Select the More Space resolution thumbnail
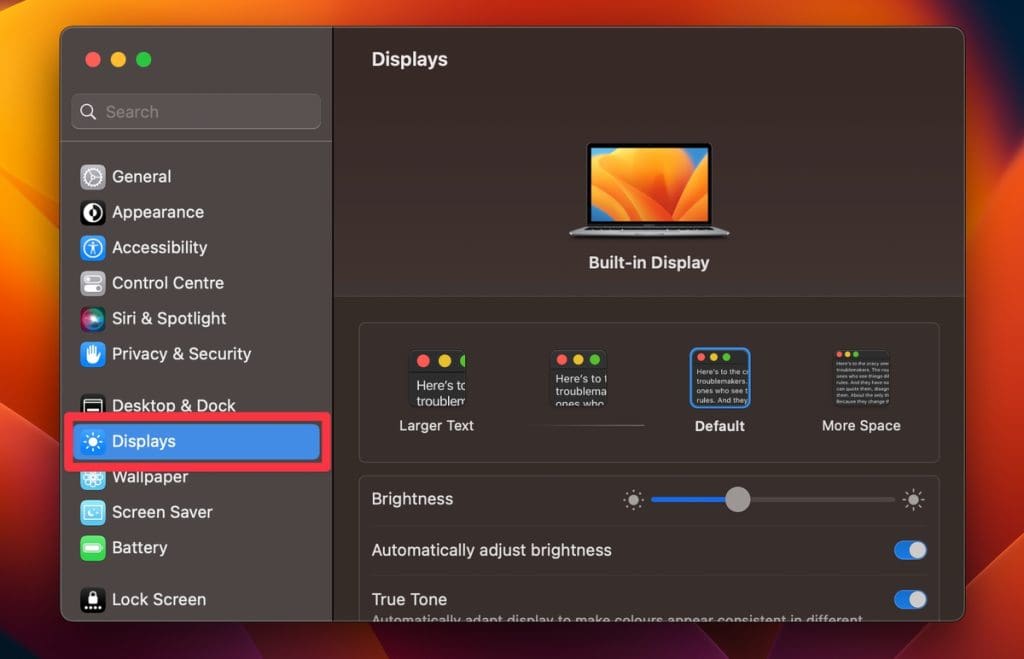The height and width of the screenshot is (659, 1024). point(861,378)
